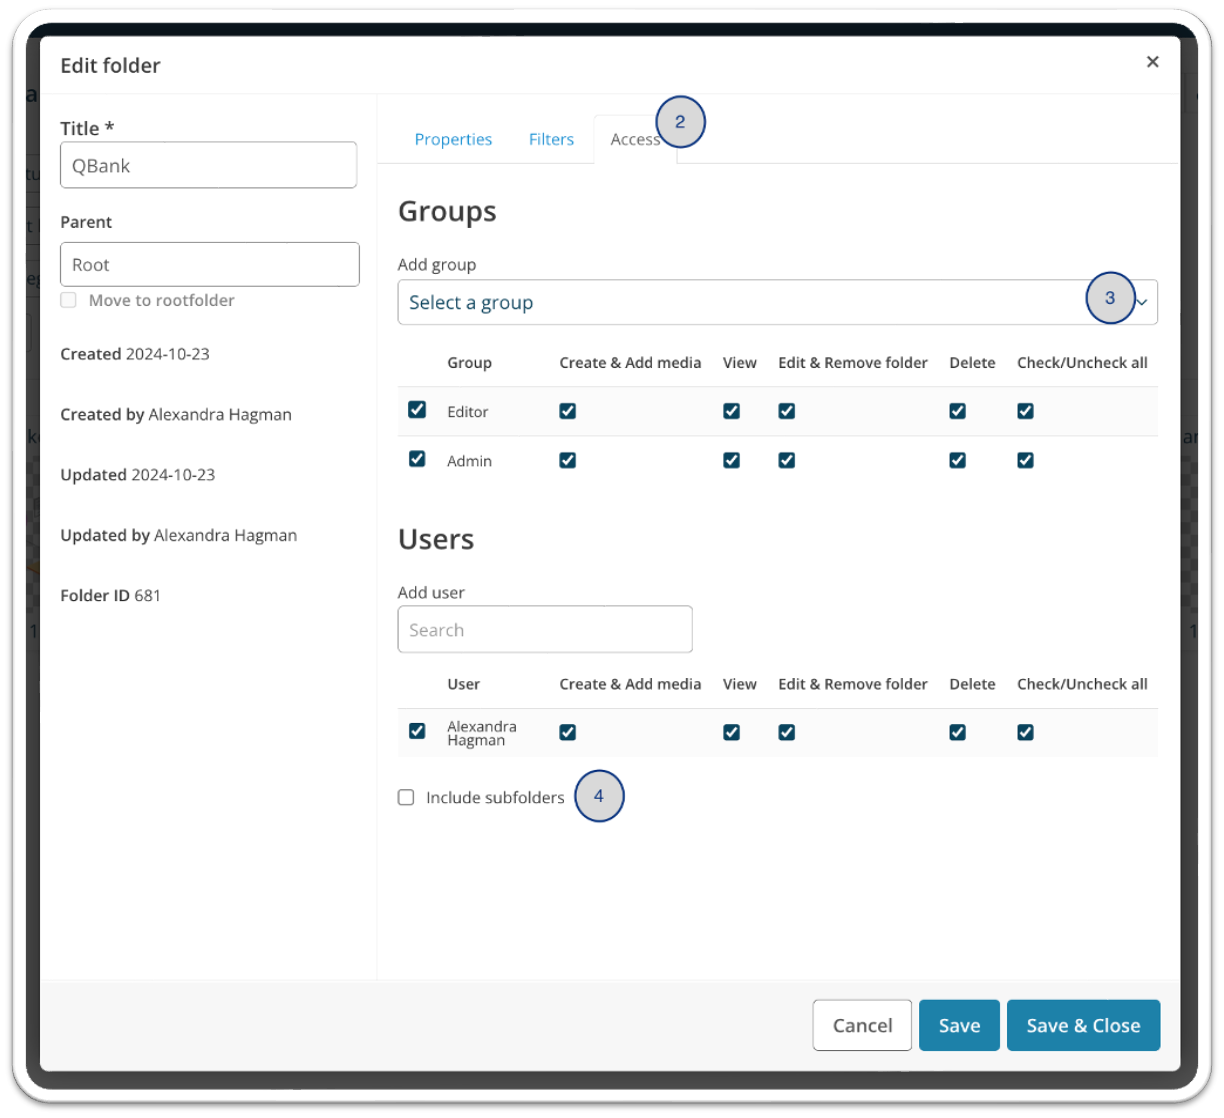Close the Edit folder dialog
The image size is (1224, 1118).
pyautogui.click(x=1152, y=62)
